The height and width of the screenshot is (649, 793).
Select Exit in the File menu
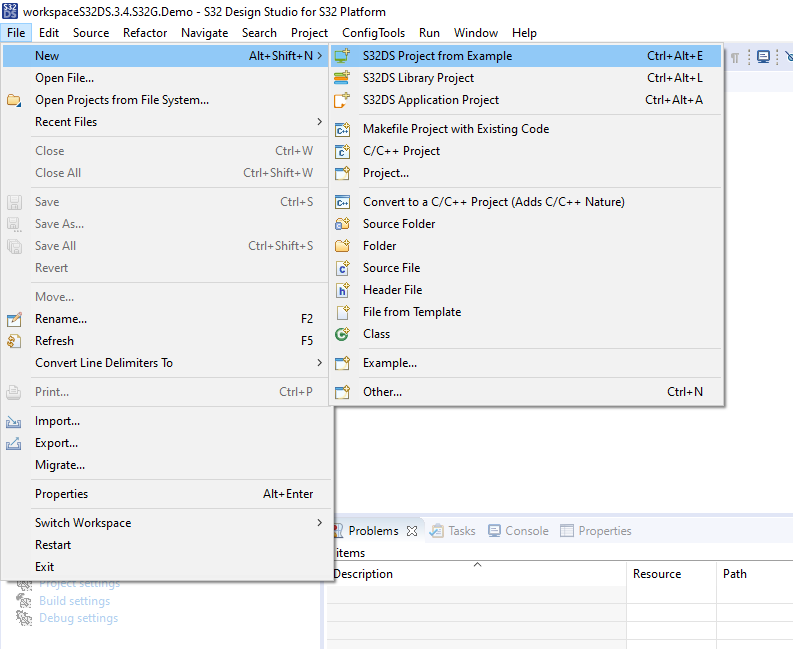click(x=166, y=567)
